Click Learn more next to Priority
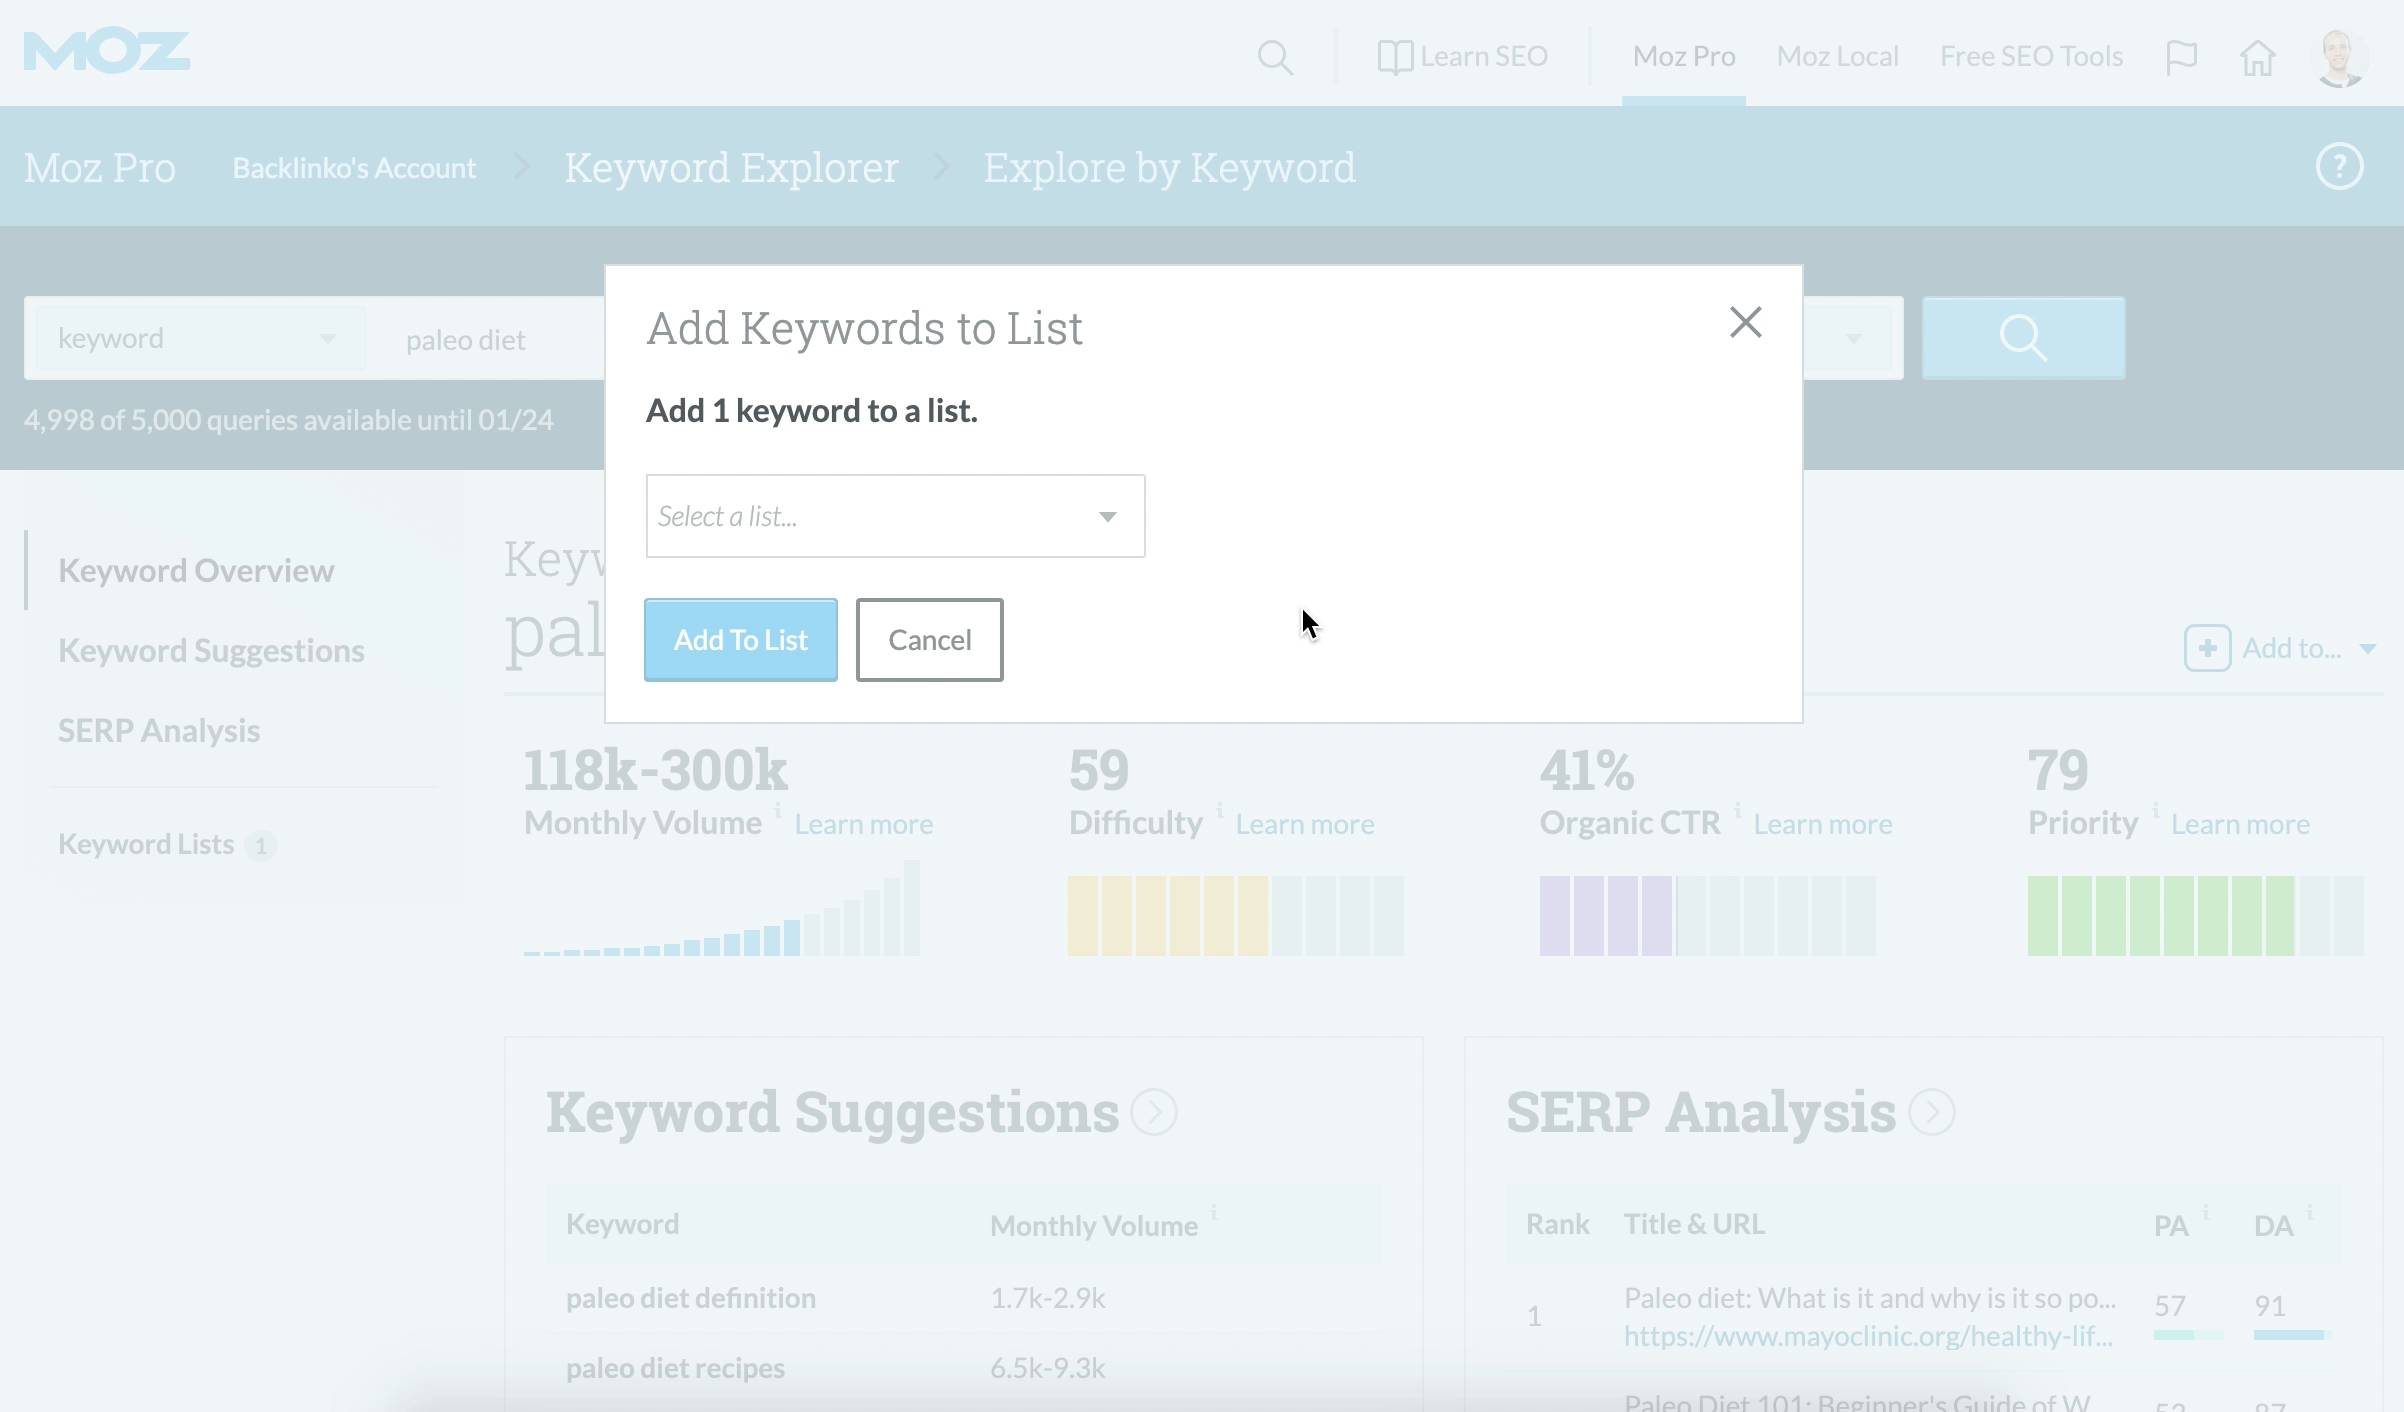This screenshot has width=2404, height=1412. [2240, 824]
